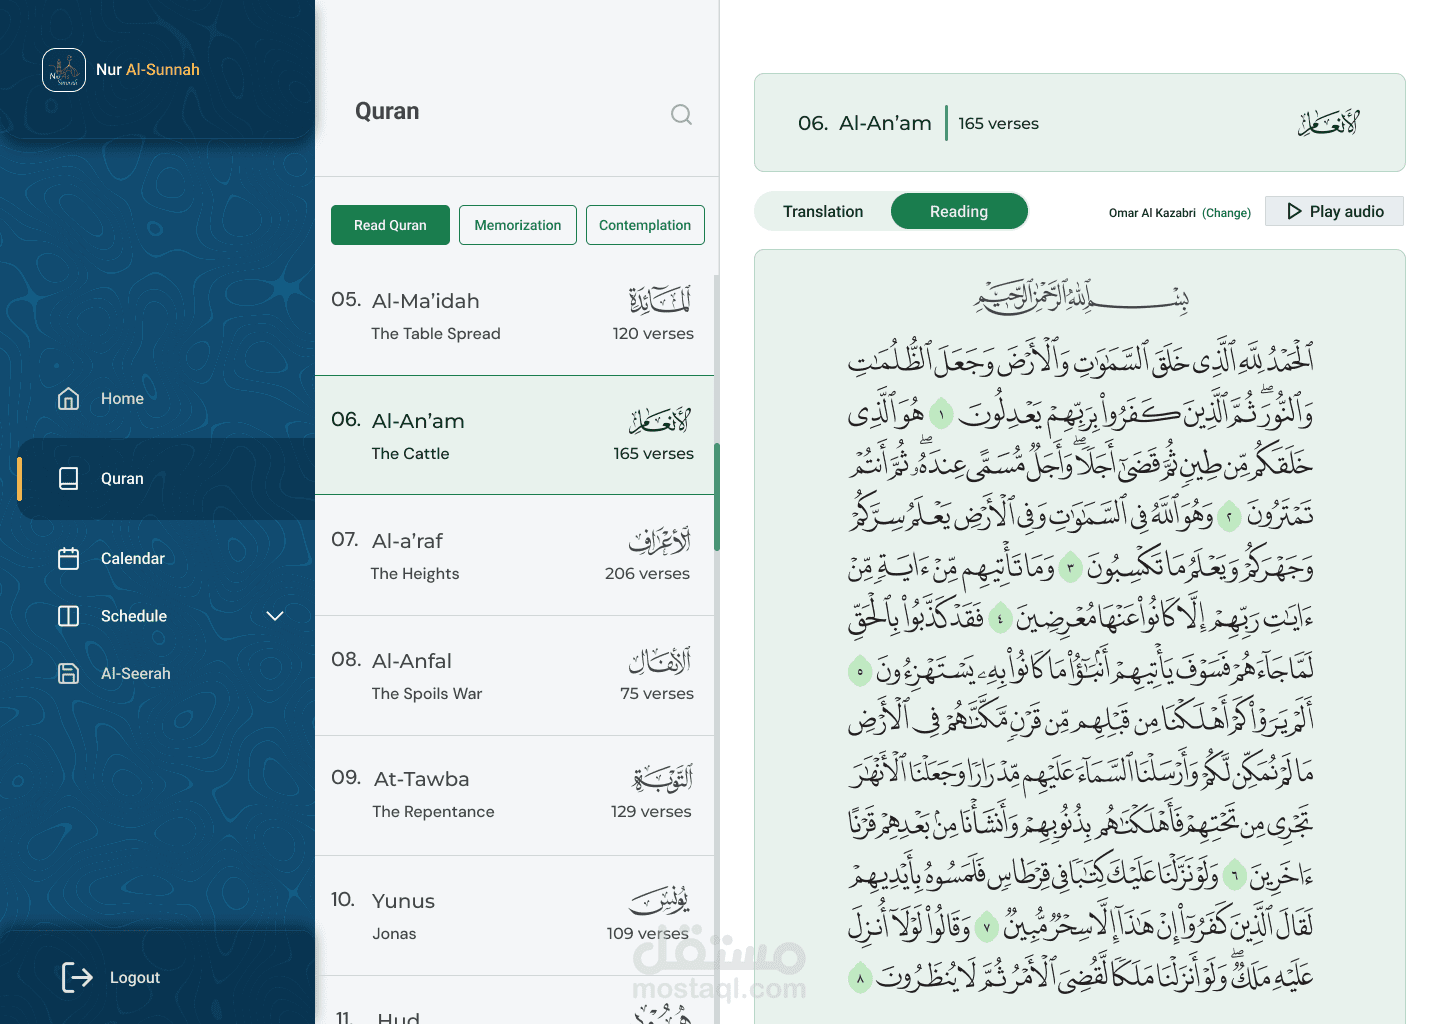Click the Schedule panel icon

pyautogui.click(x=68, y=616)
